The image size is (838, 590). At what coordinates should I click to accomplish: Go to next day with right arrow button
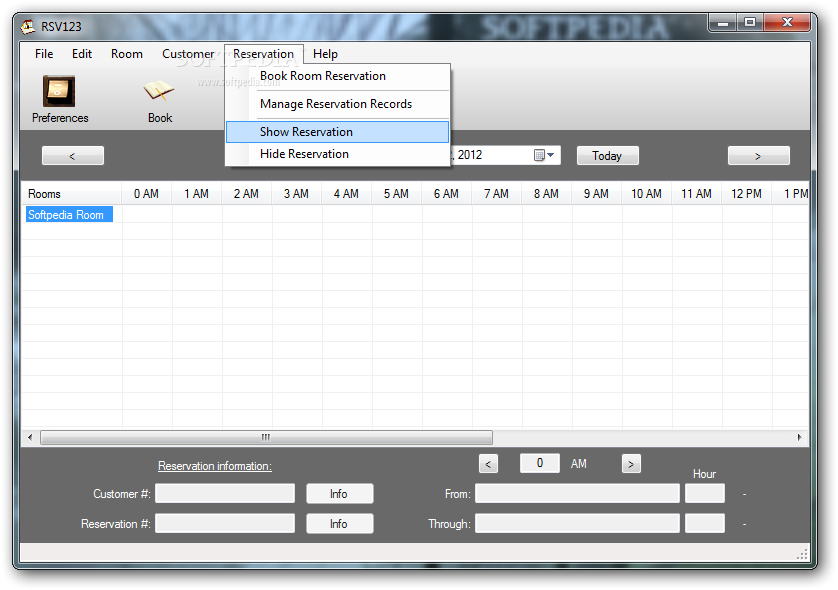point(758,156)
